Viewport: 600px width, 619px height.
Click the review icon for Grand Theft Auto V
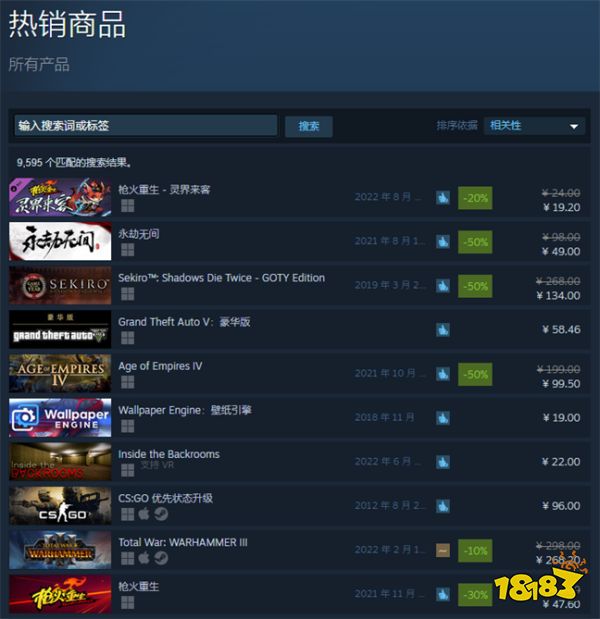coord(442,330)
